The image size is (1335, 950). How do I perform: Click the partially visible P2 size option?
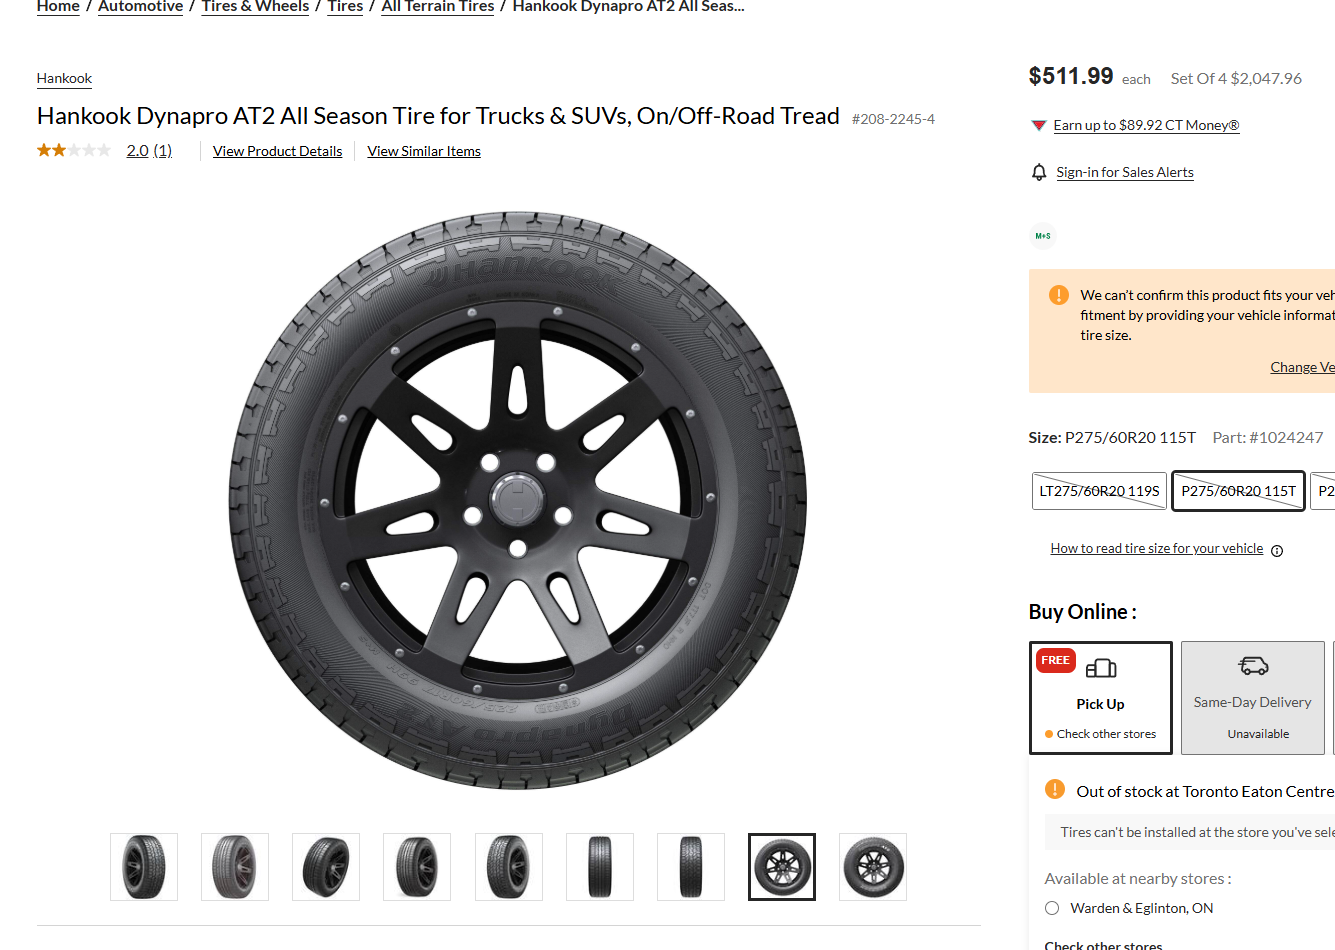1327,490
